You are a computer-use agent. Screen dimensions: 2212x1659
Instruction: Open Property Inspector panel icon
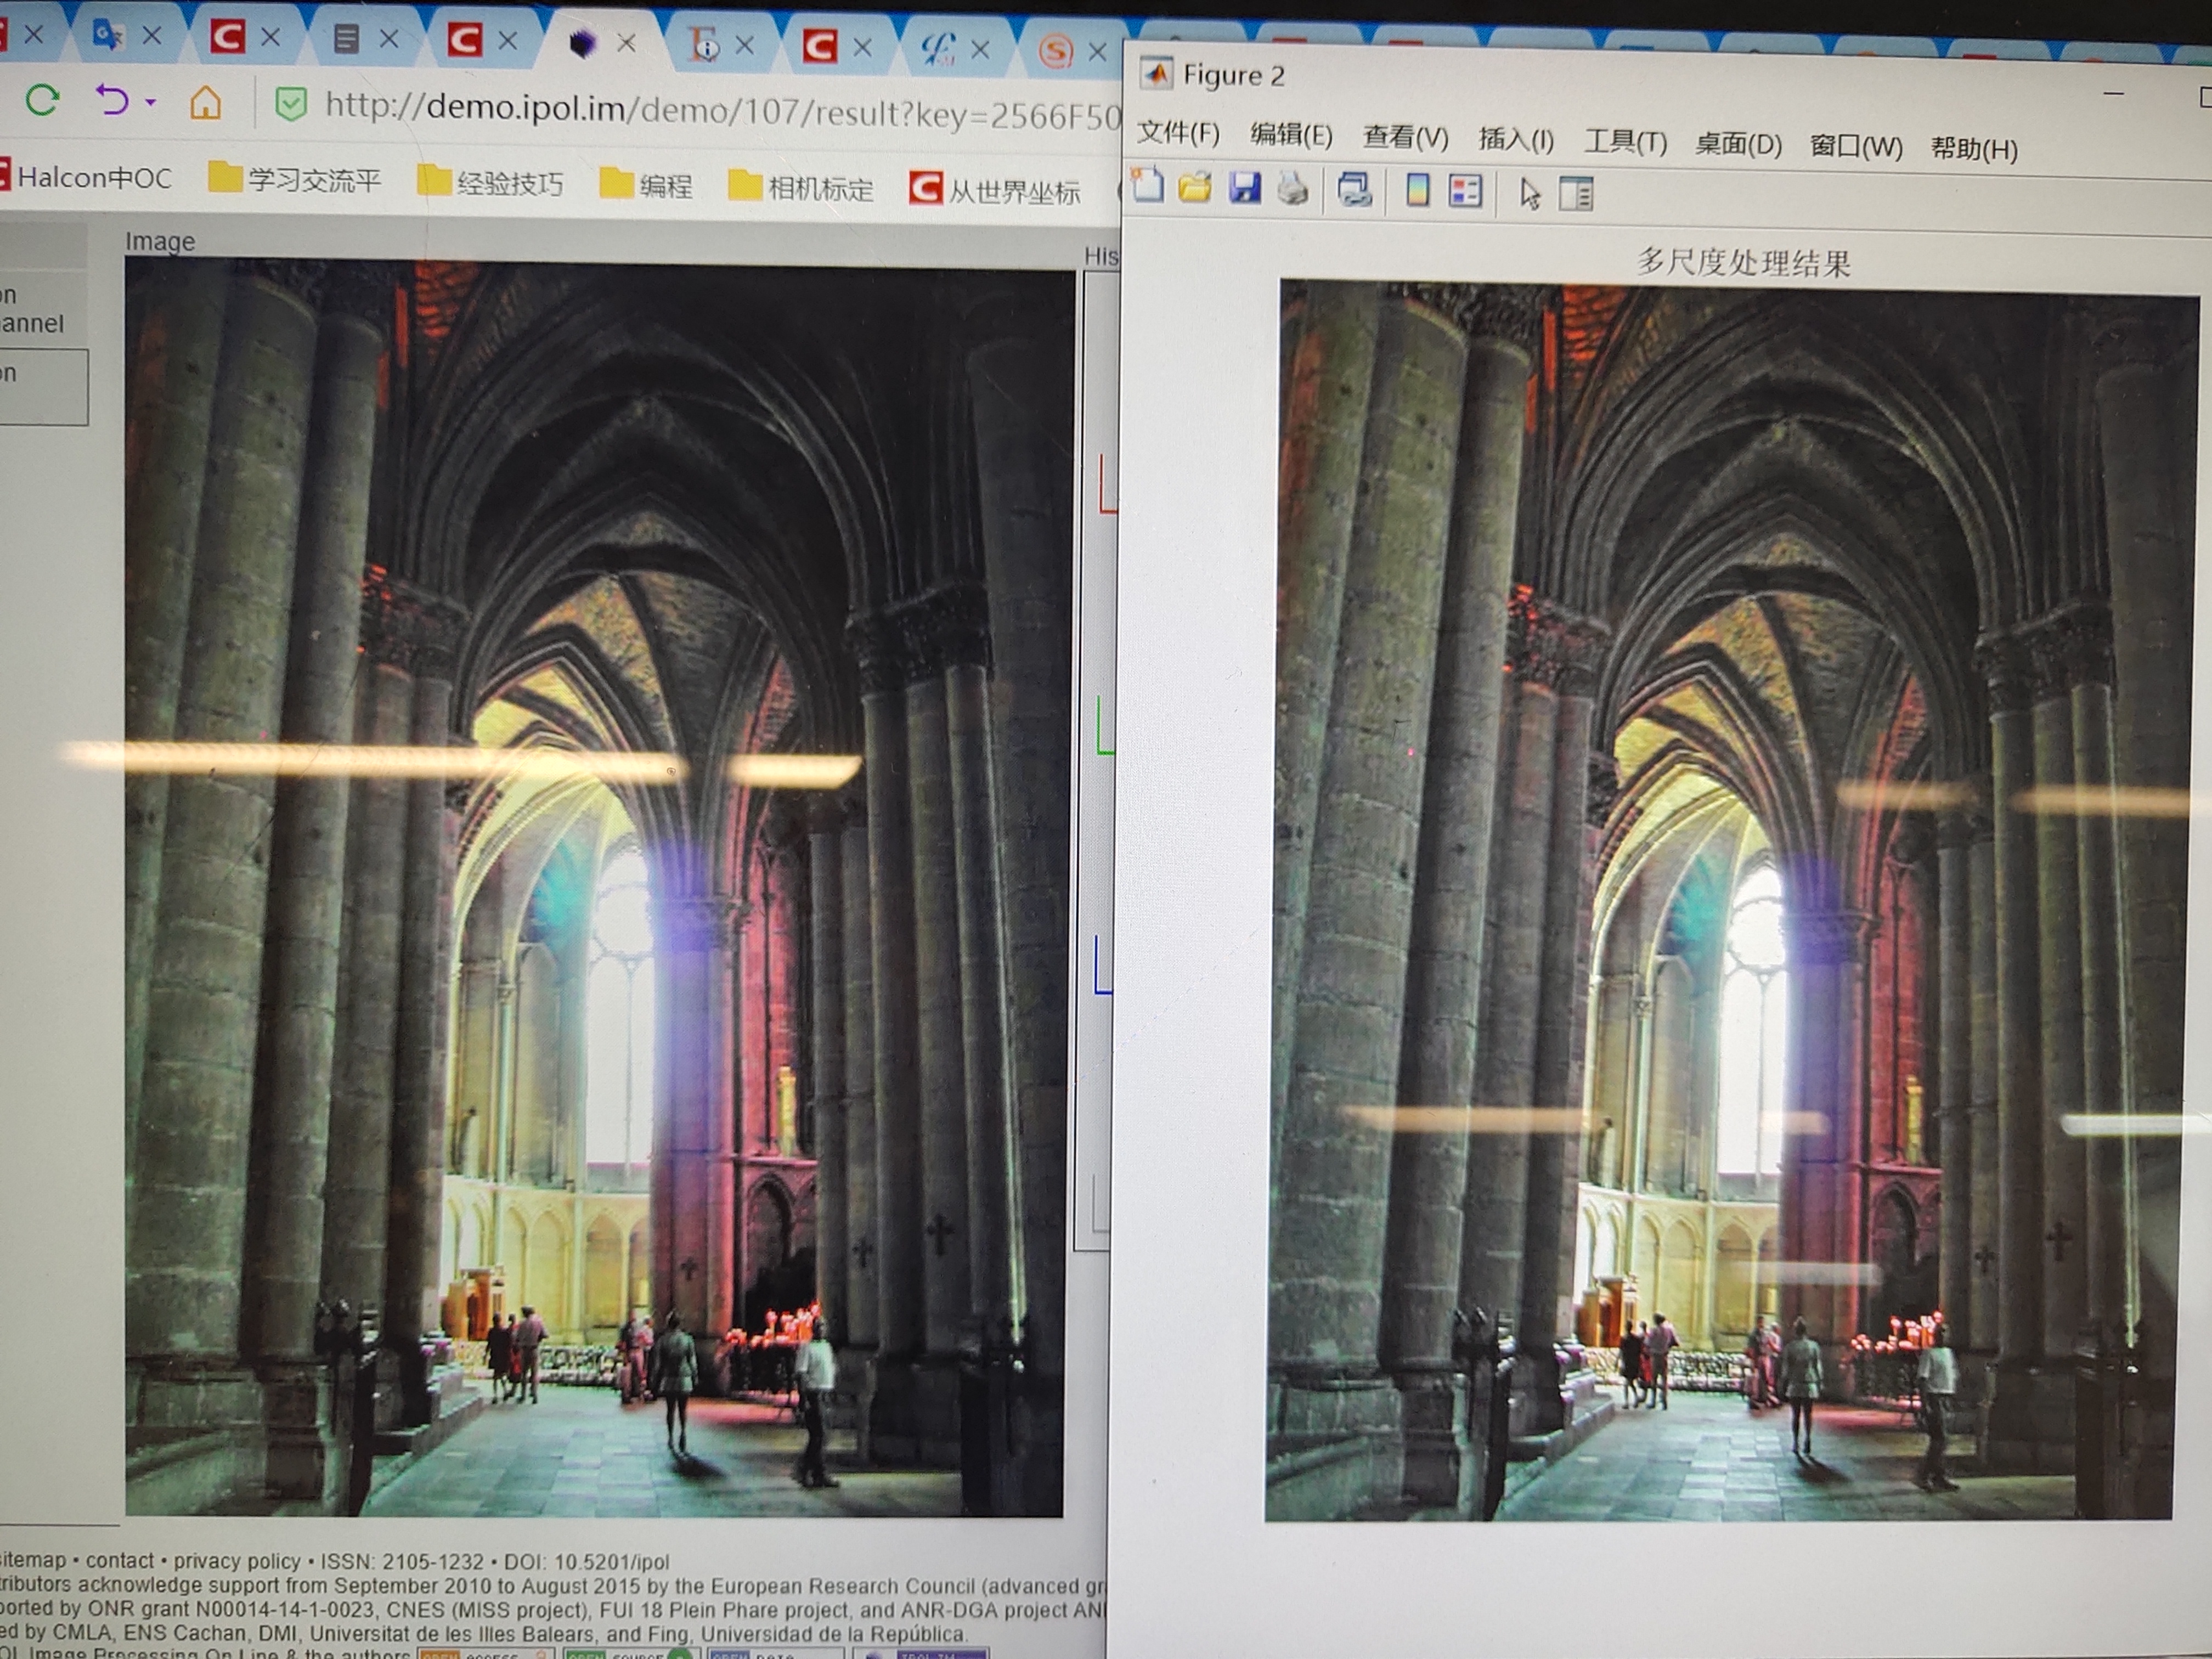point(1576,194)
